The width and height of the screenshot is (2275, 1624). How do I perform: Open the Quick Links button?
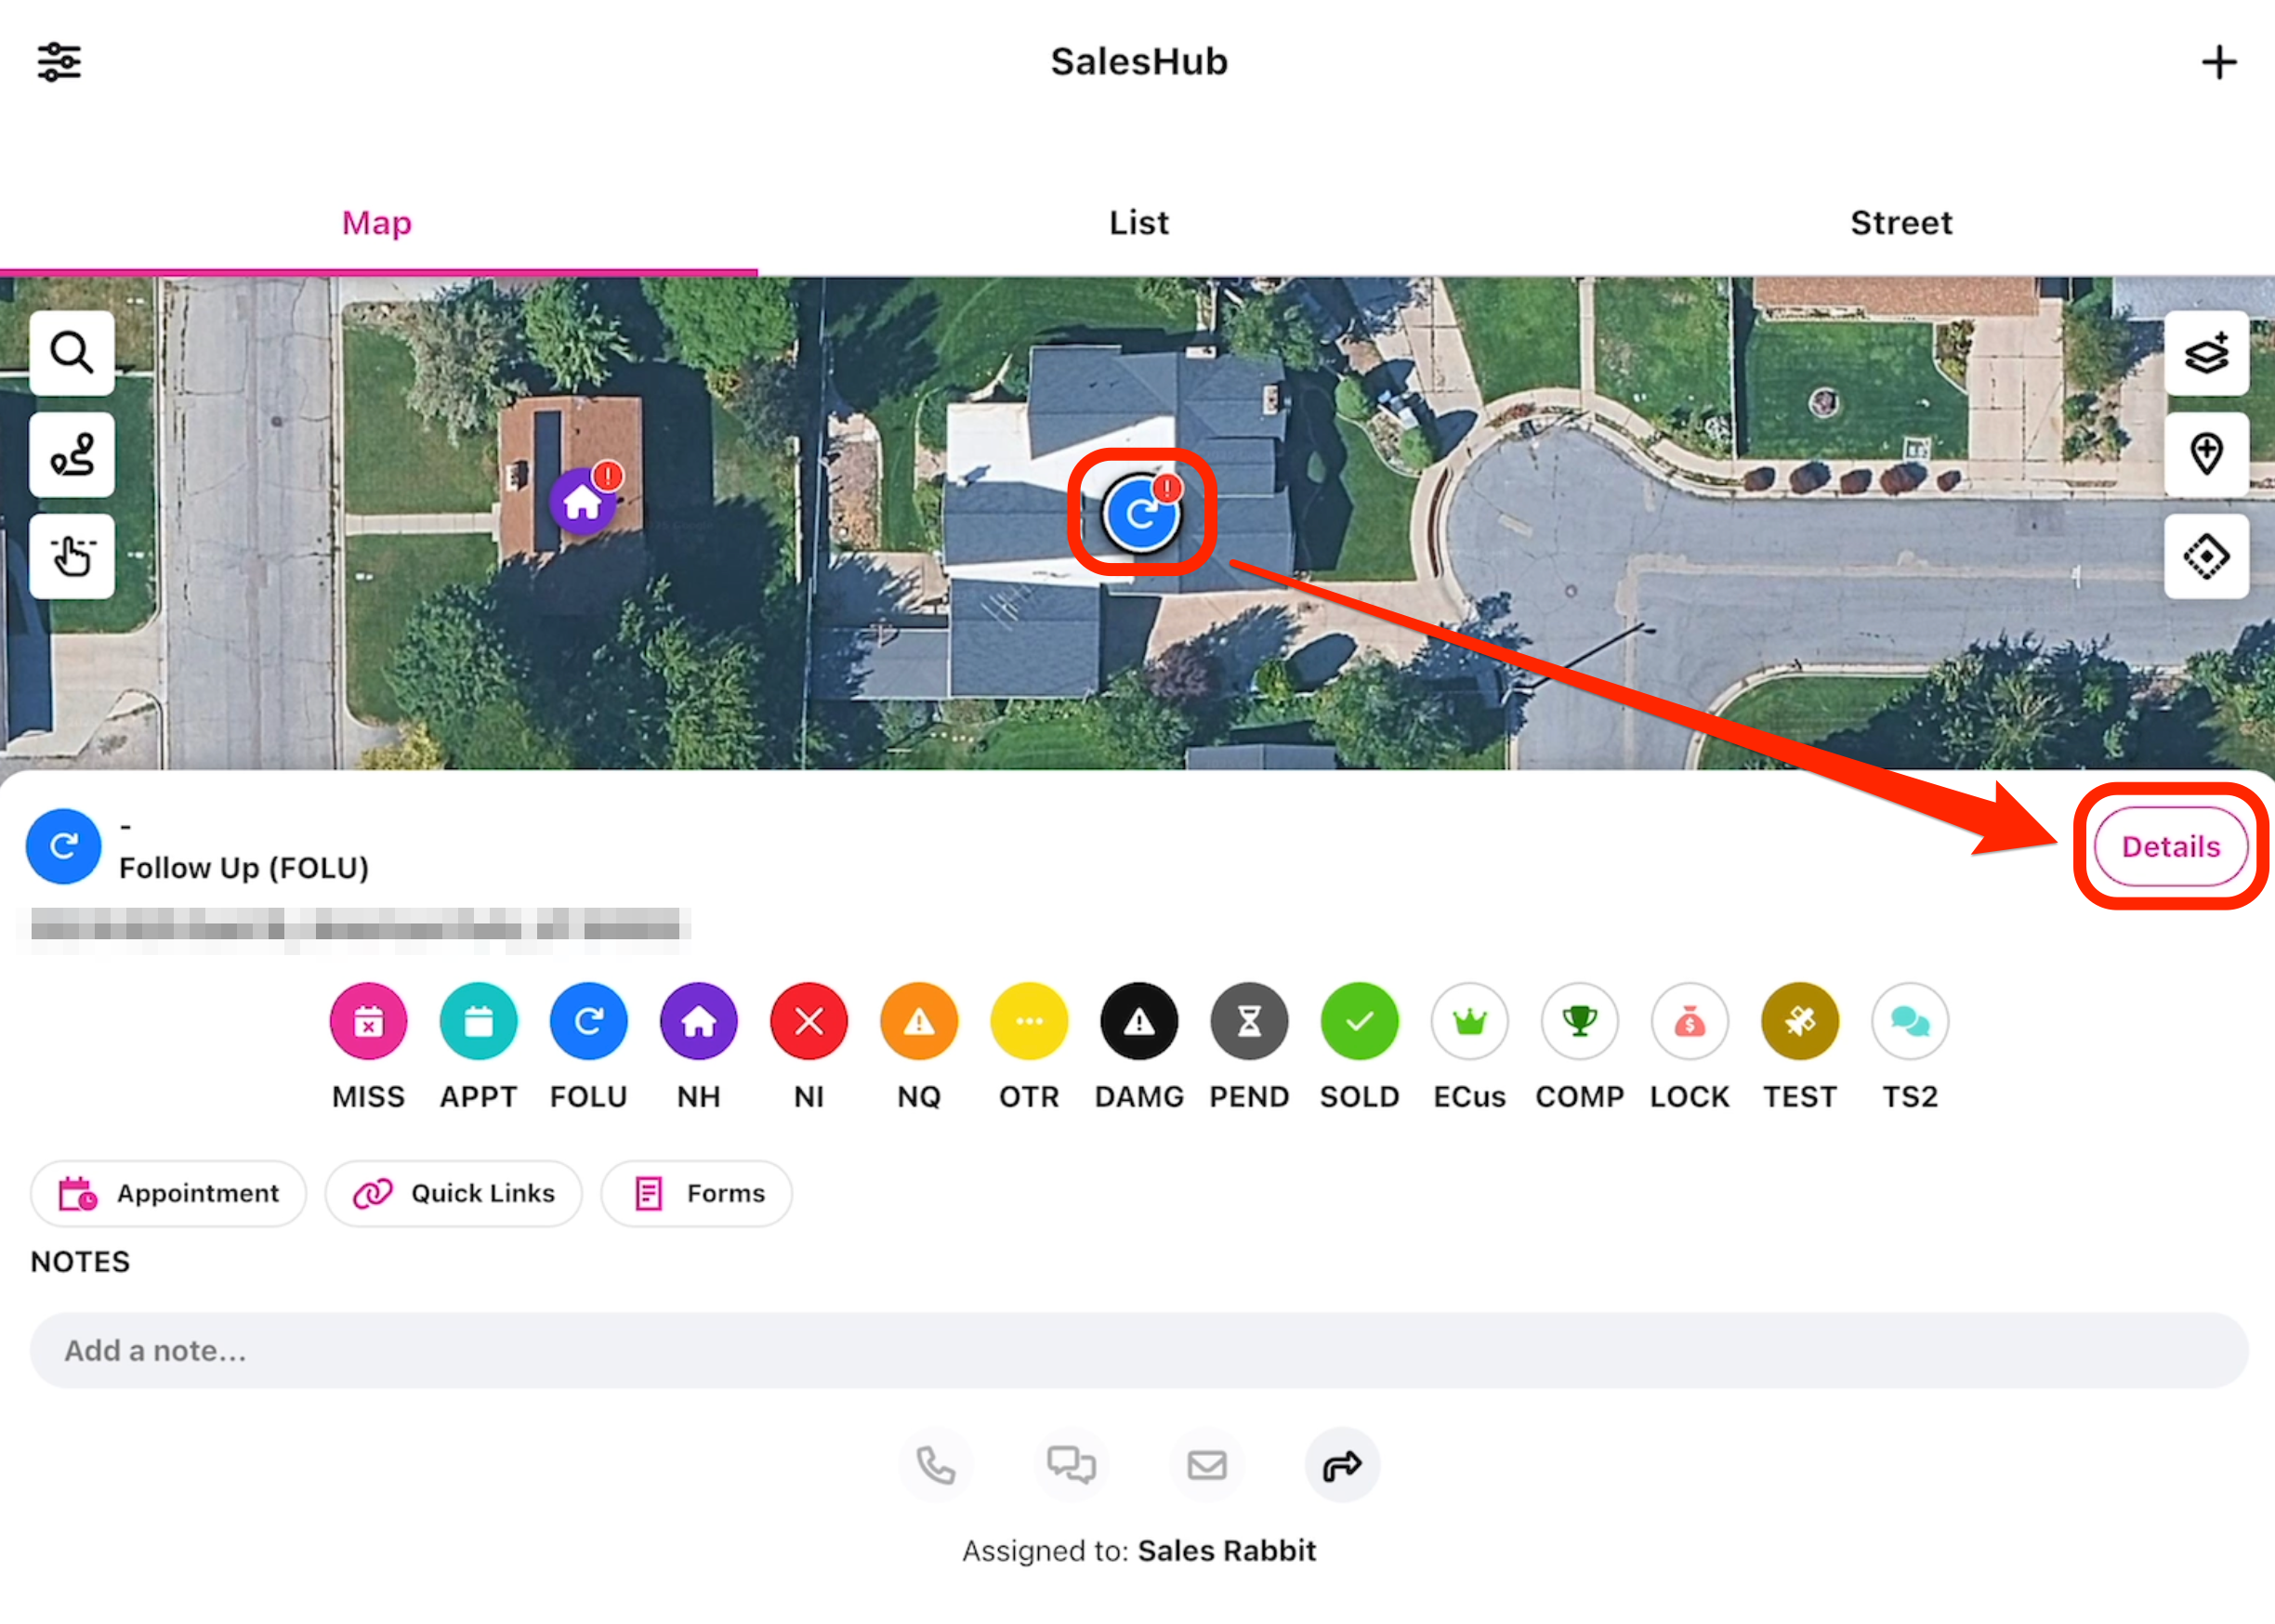pyautogui.click(x=454, y=1193)
